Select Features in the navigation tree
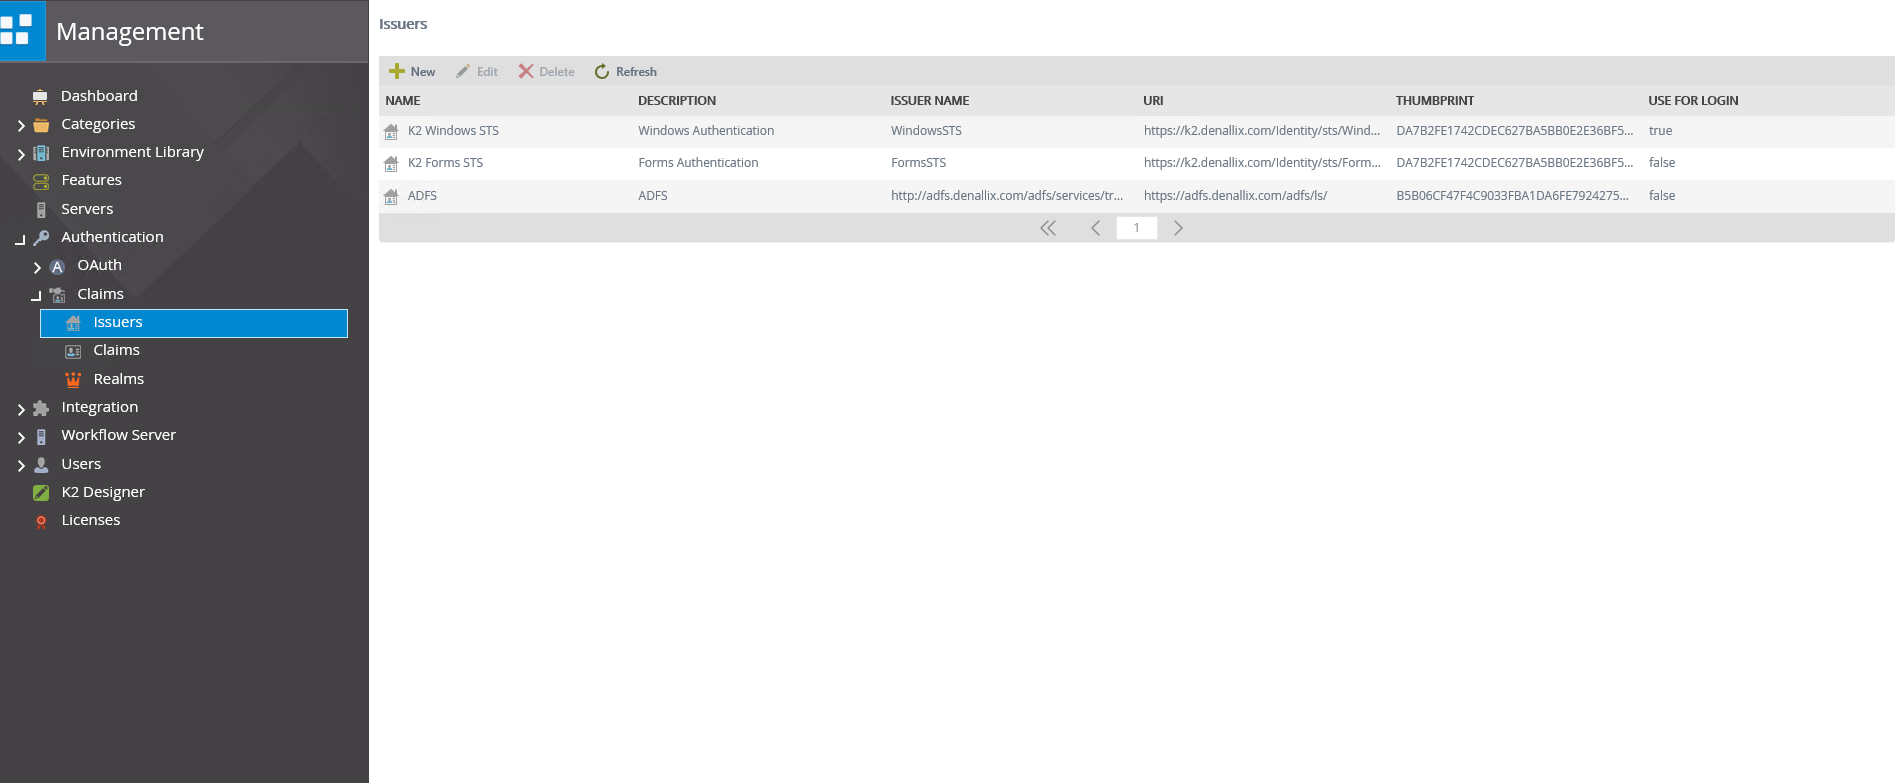This screenshot has width=1899, height=783. pyautogui.click(x=91, y=180)
